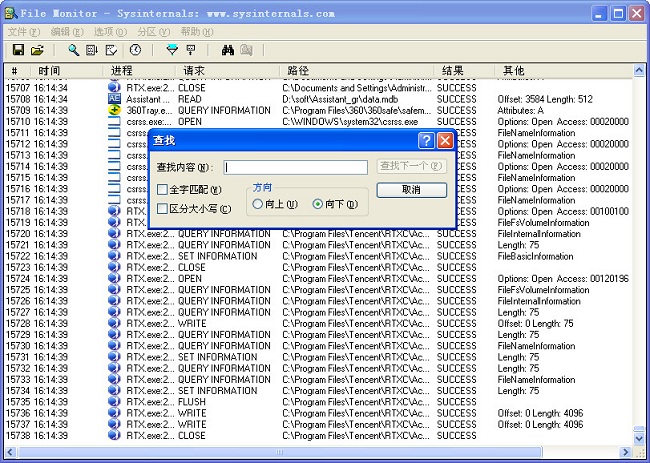The width and height of the screenshot is (650, 463).
Task: Click the Open file folder icon
Action: click(x=37, y=49)
